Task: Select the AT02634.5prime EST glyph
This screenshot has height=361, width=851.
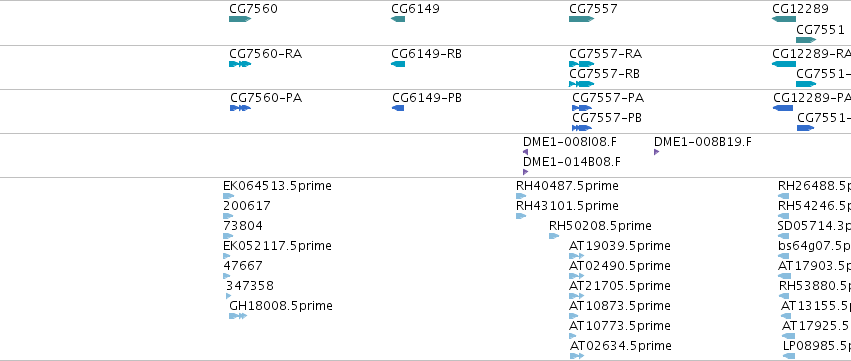Action: [577, 356]
